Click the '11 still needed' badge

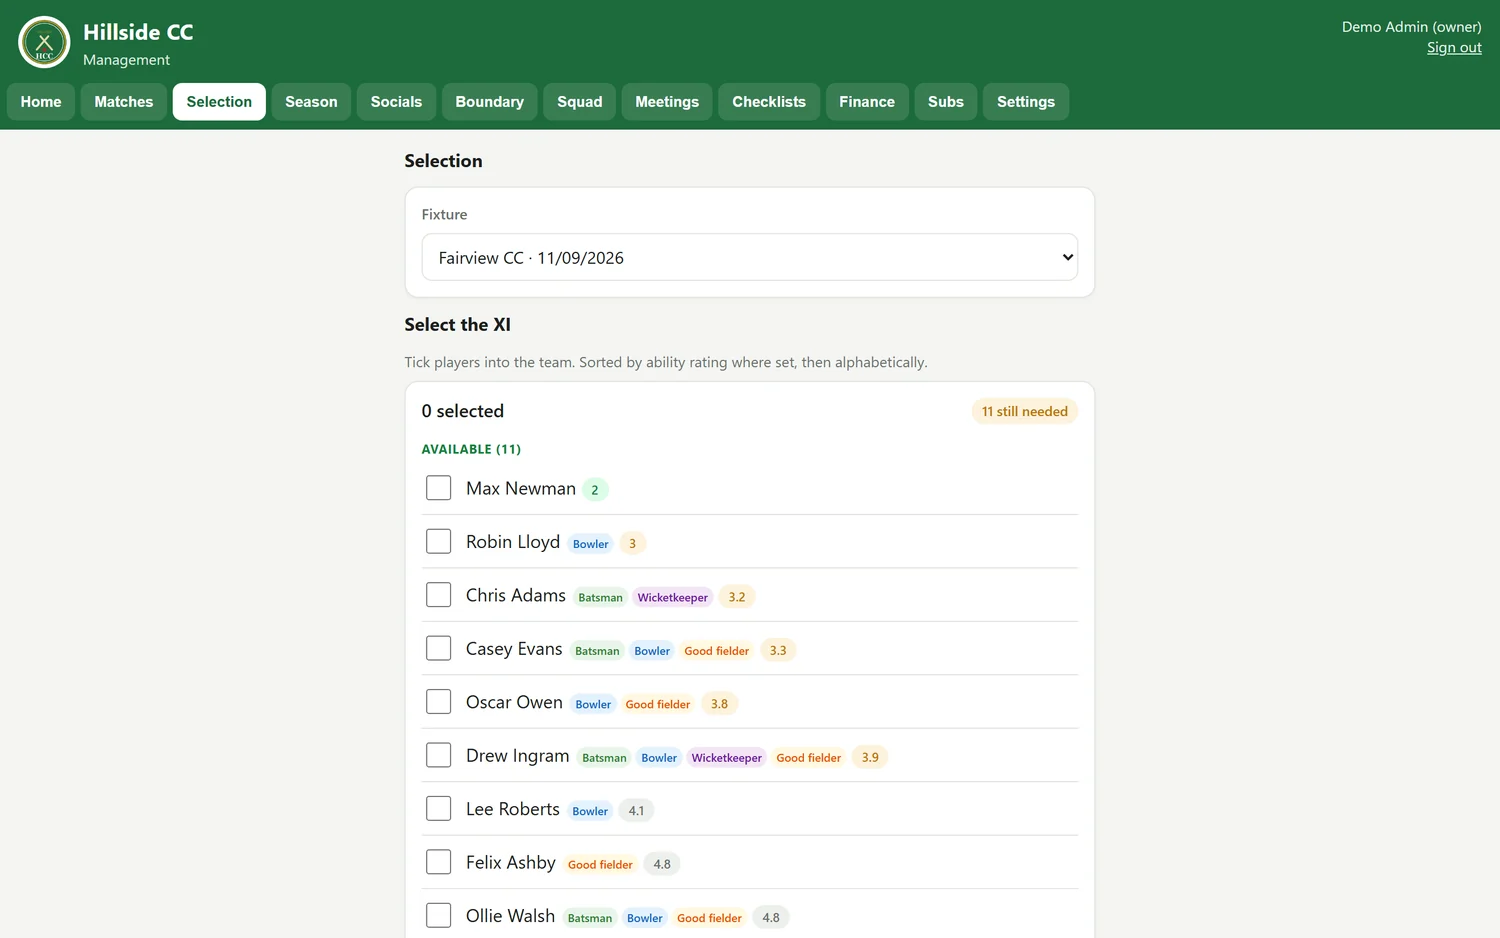[1025, 411]
